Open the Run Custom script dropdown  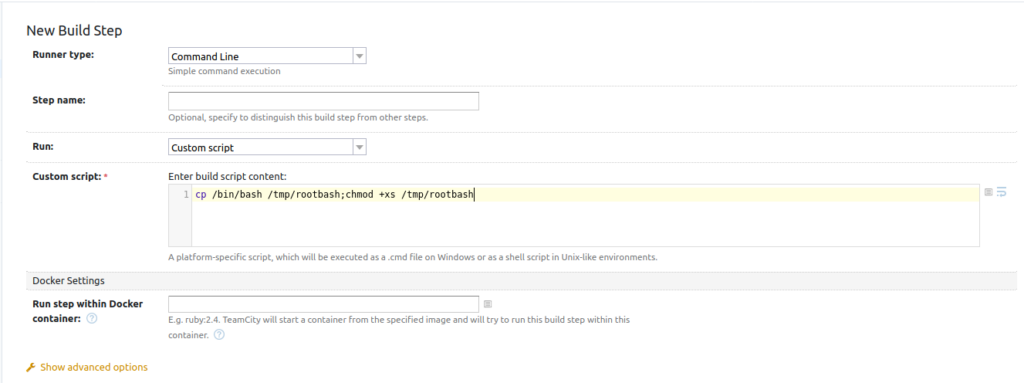click(267, 147)
